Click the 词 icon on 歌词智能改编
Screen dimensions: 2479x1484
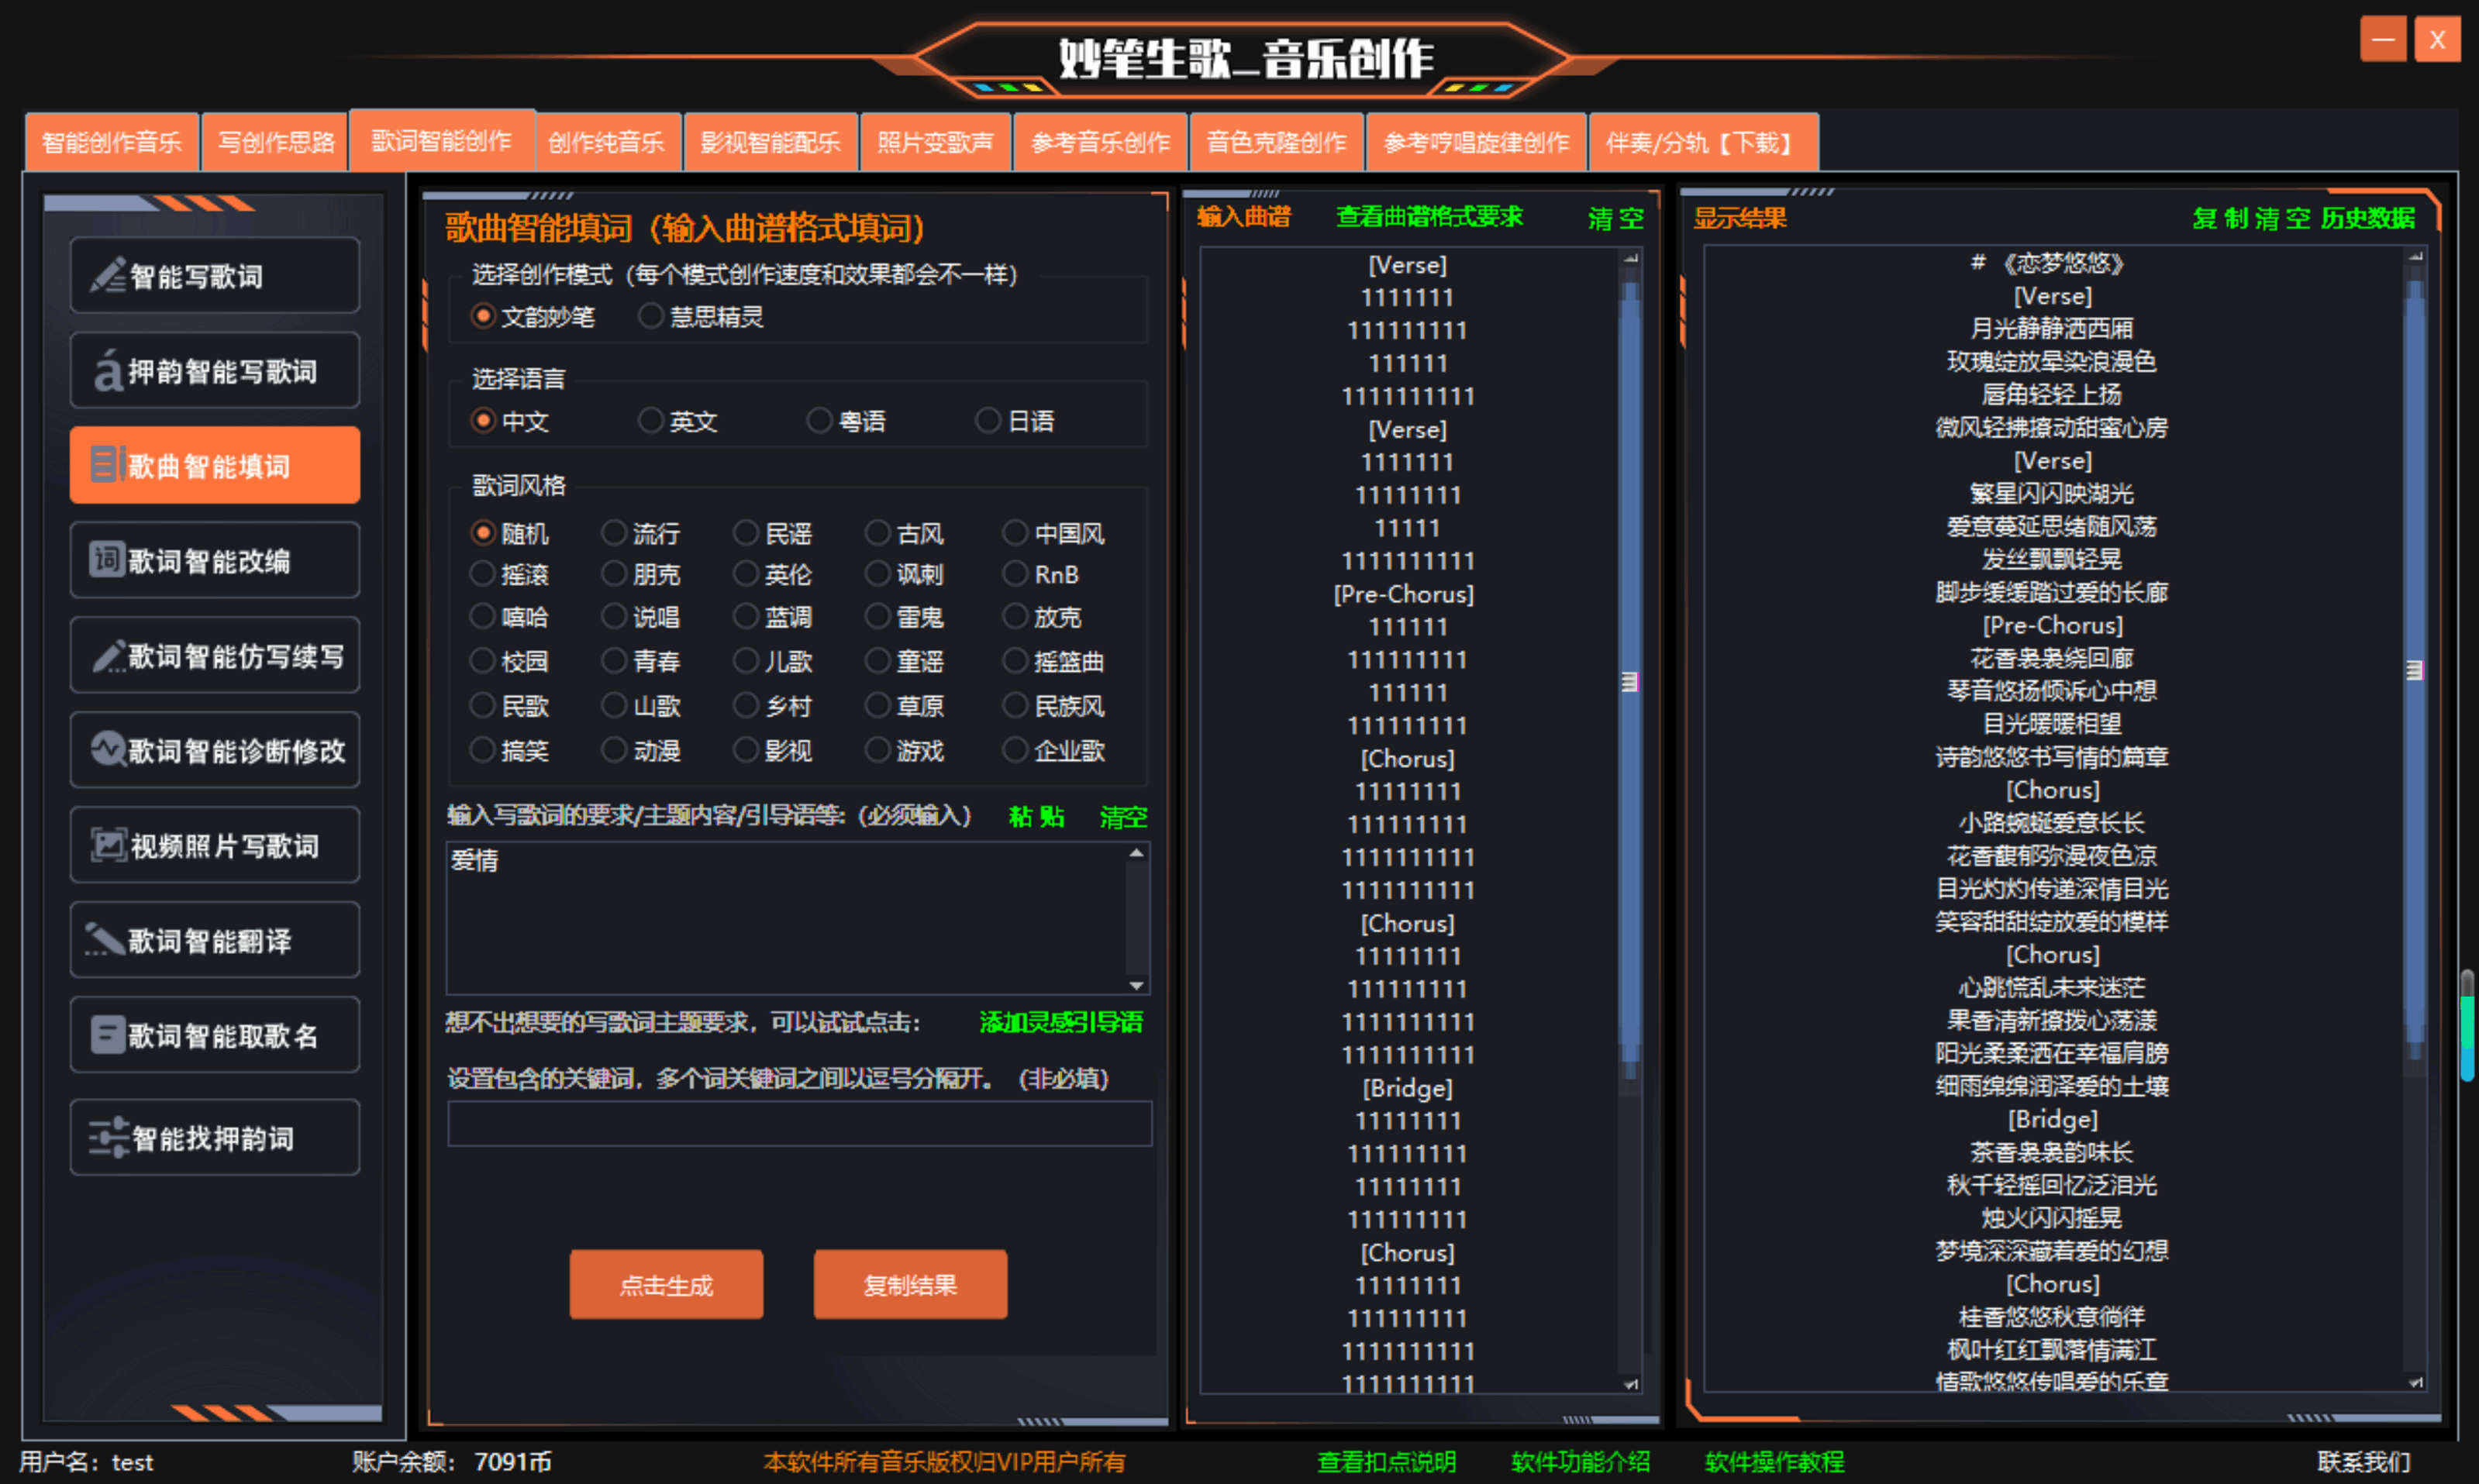107,560
